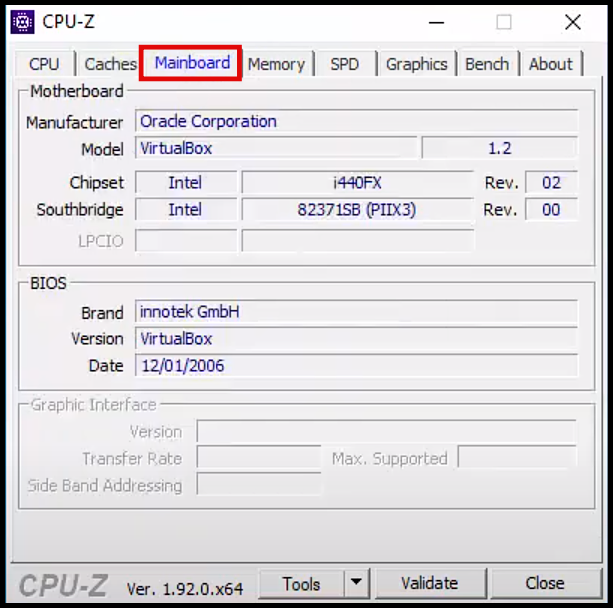Switch to the Graphics tab

tap(416, 64)
